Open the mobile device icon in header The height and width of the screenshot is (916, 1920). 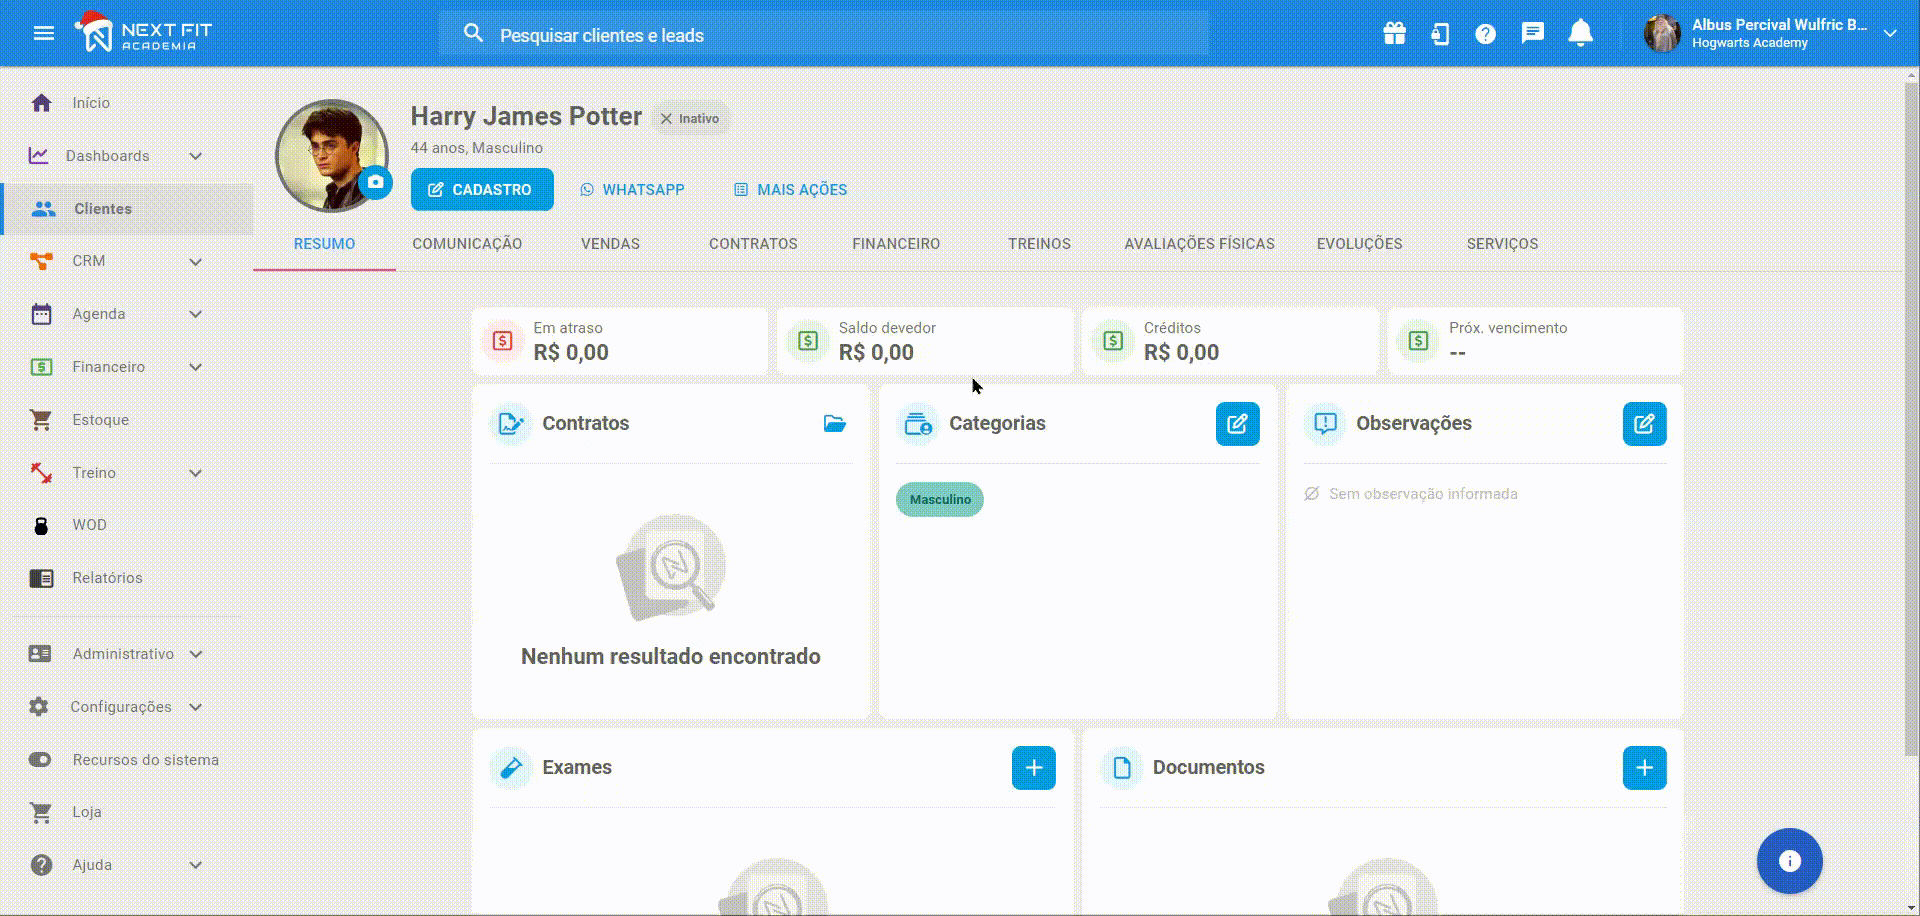point(1440,34)
